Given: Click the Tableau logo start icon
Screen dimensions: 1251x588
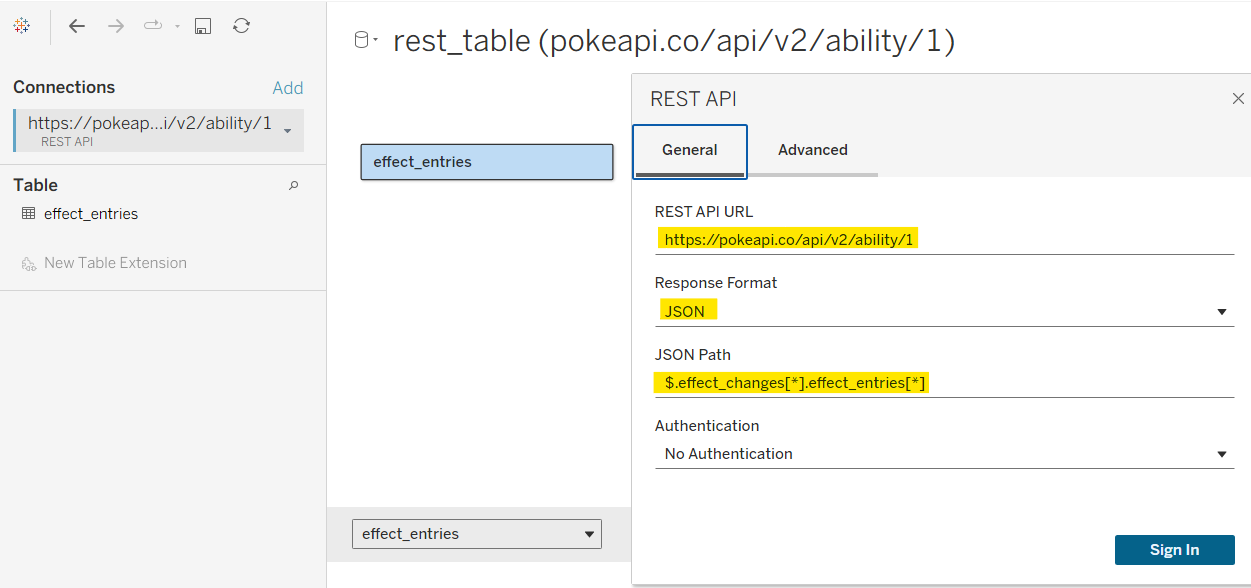Looking at the screenshot, I should (x=21, y=26).
